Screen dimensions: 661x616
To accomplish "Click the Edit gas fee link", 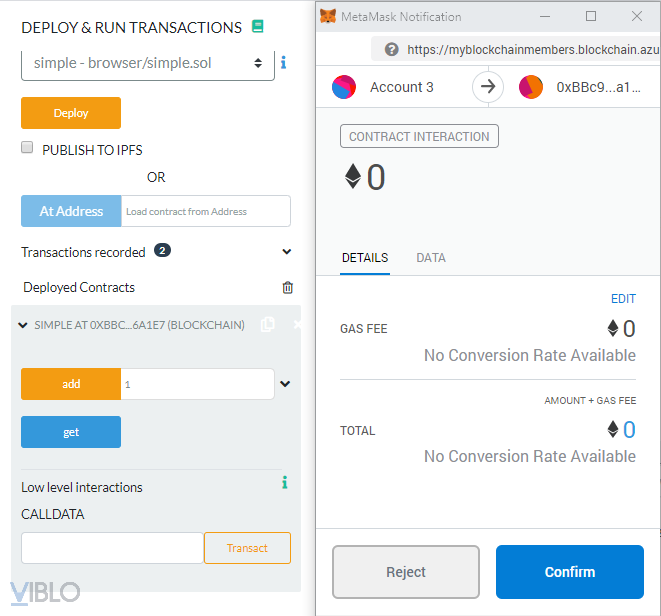I will (623, 299).
